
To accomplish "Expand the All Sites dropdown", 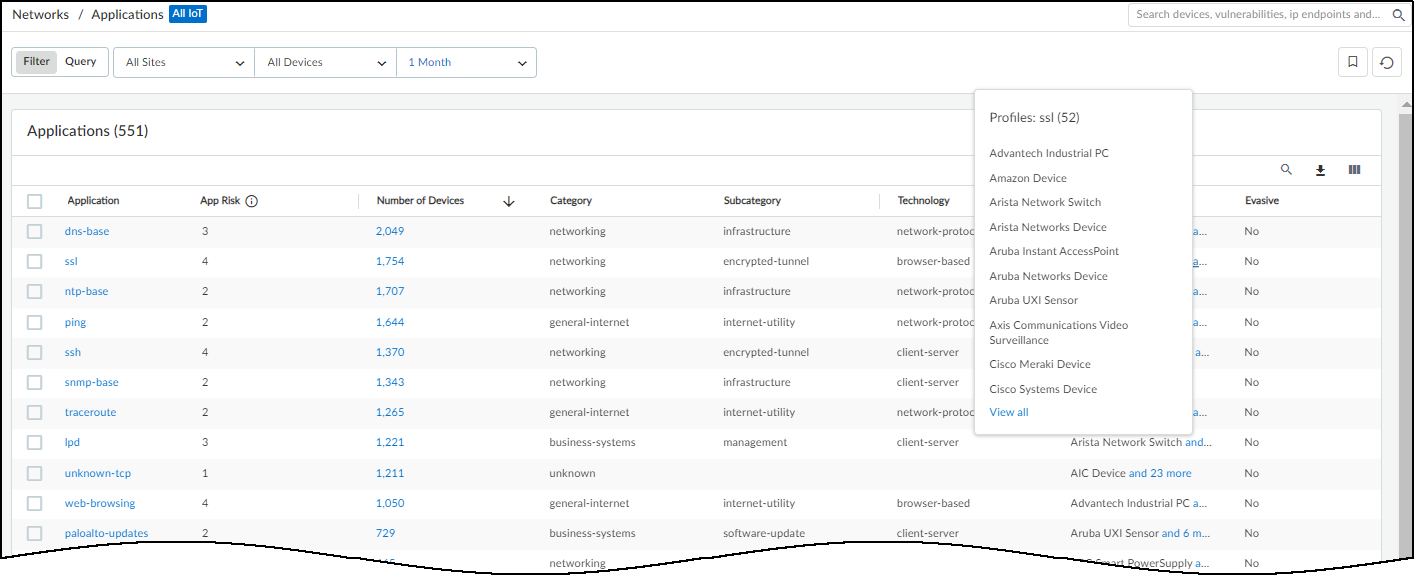I will point(184,62).
